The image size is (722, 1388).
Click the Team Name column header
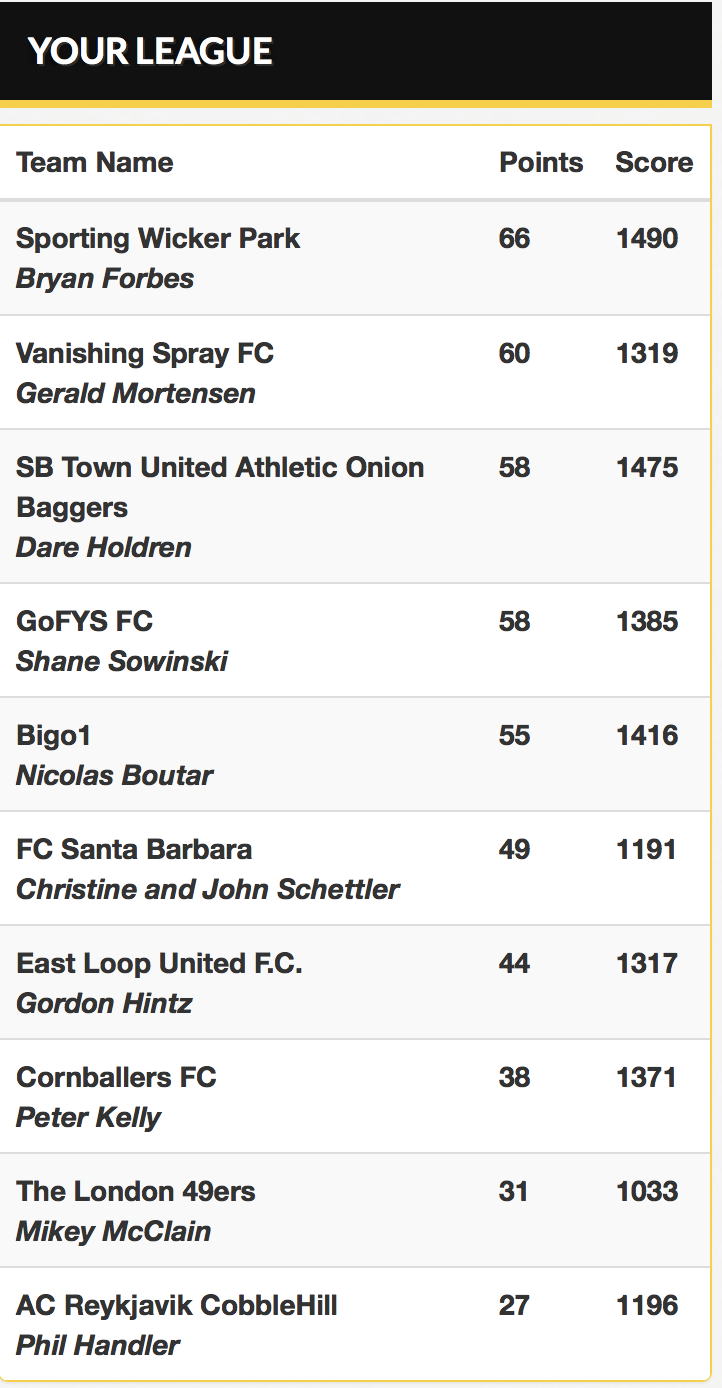coord(95,162)
